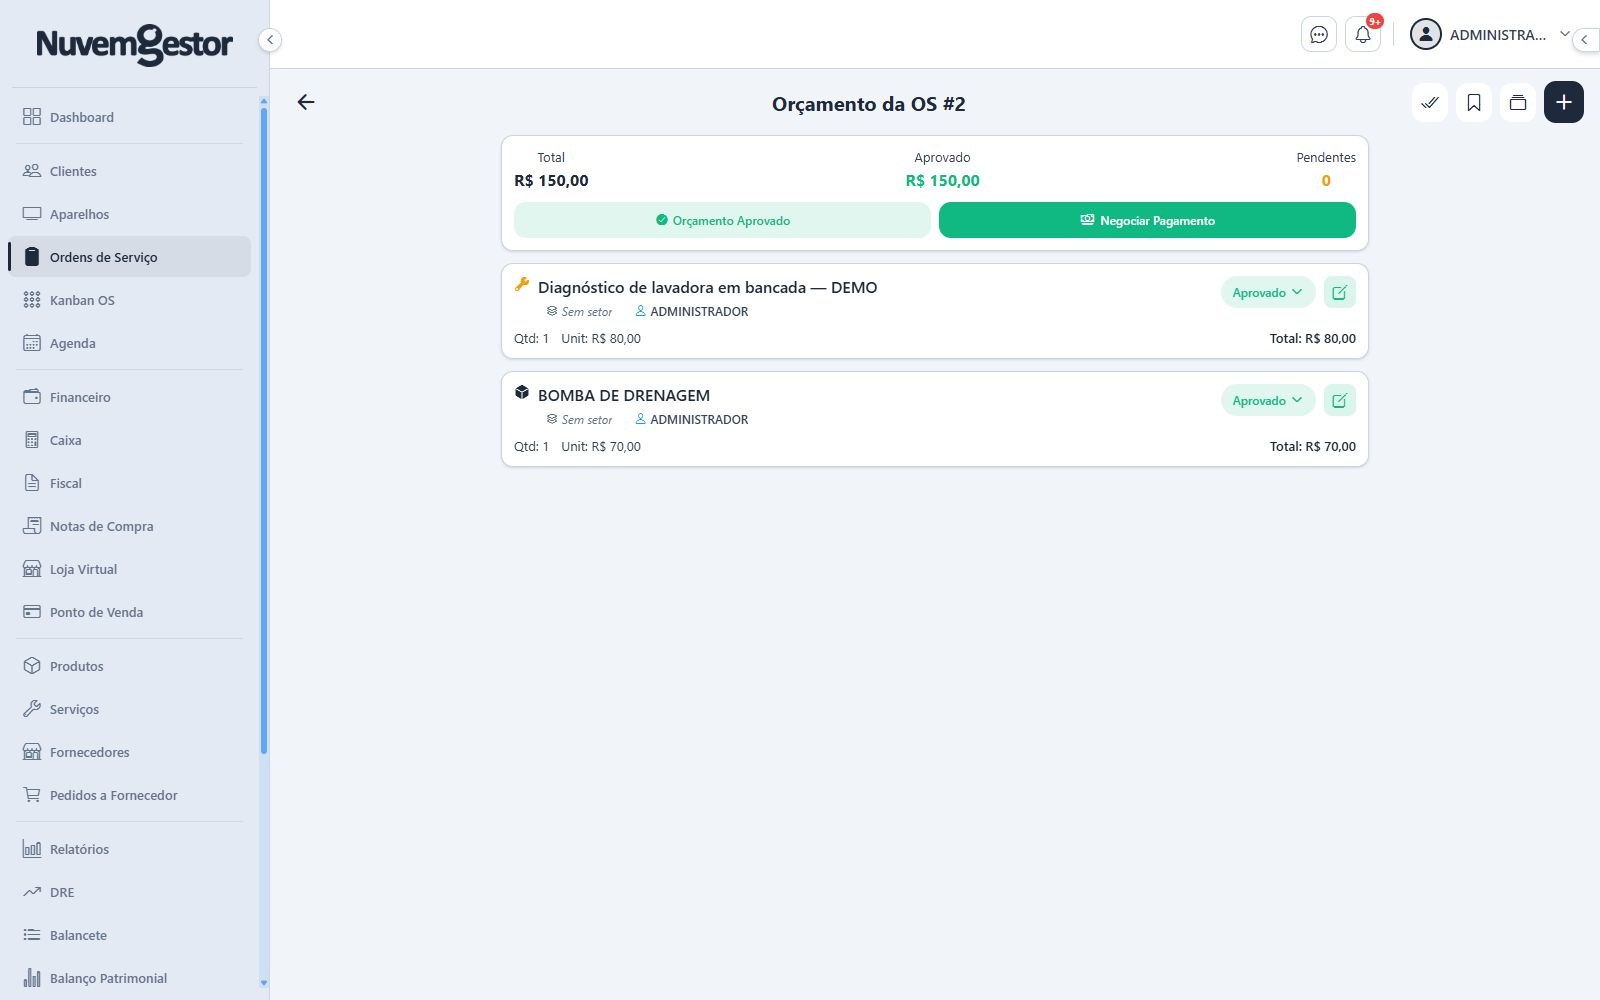This screenshot has width=1600, height=1000.
Task: Open Kanban OS view
Action: coord(130,300)
